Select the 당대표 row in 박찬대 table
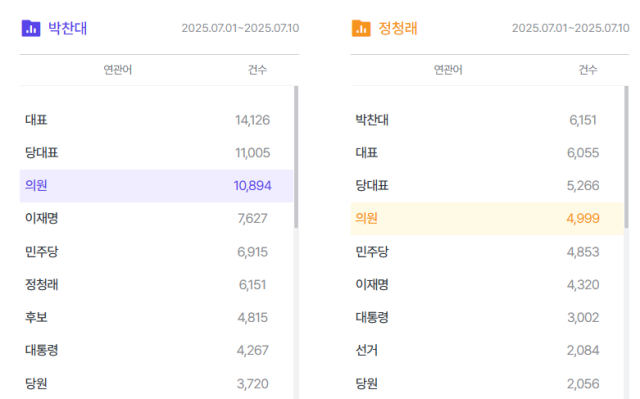 click(x=156, y=153)
